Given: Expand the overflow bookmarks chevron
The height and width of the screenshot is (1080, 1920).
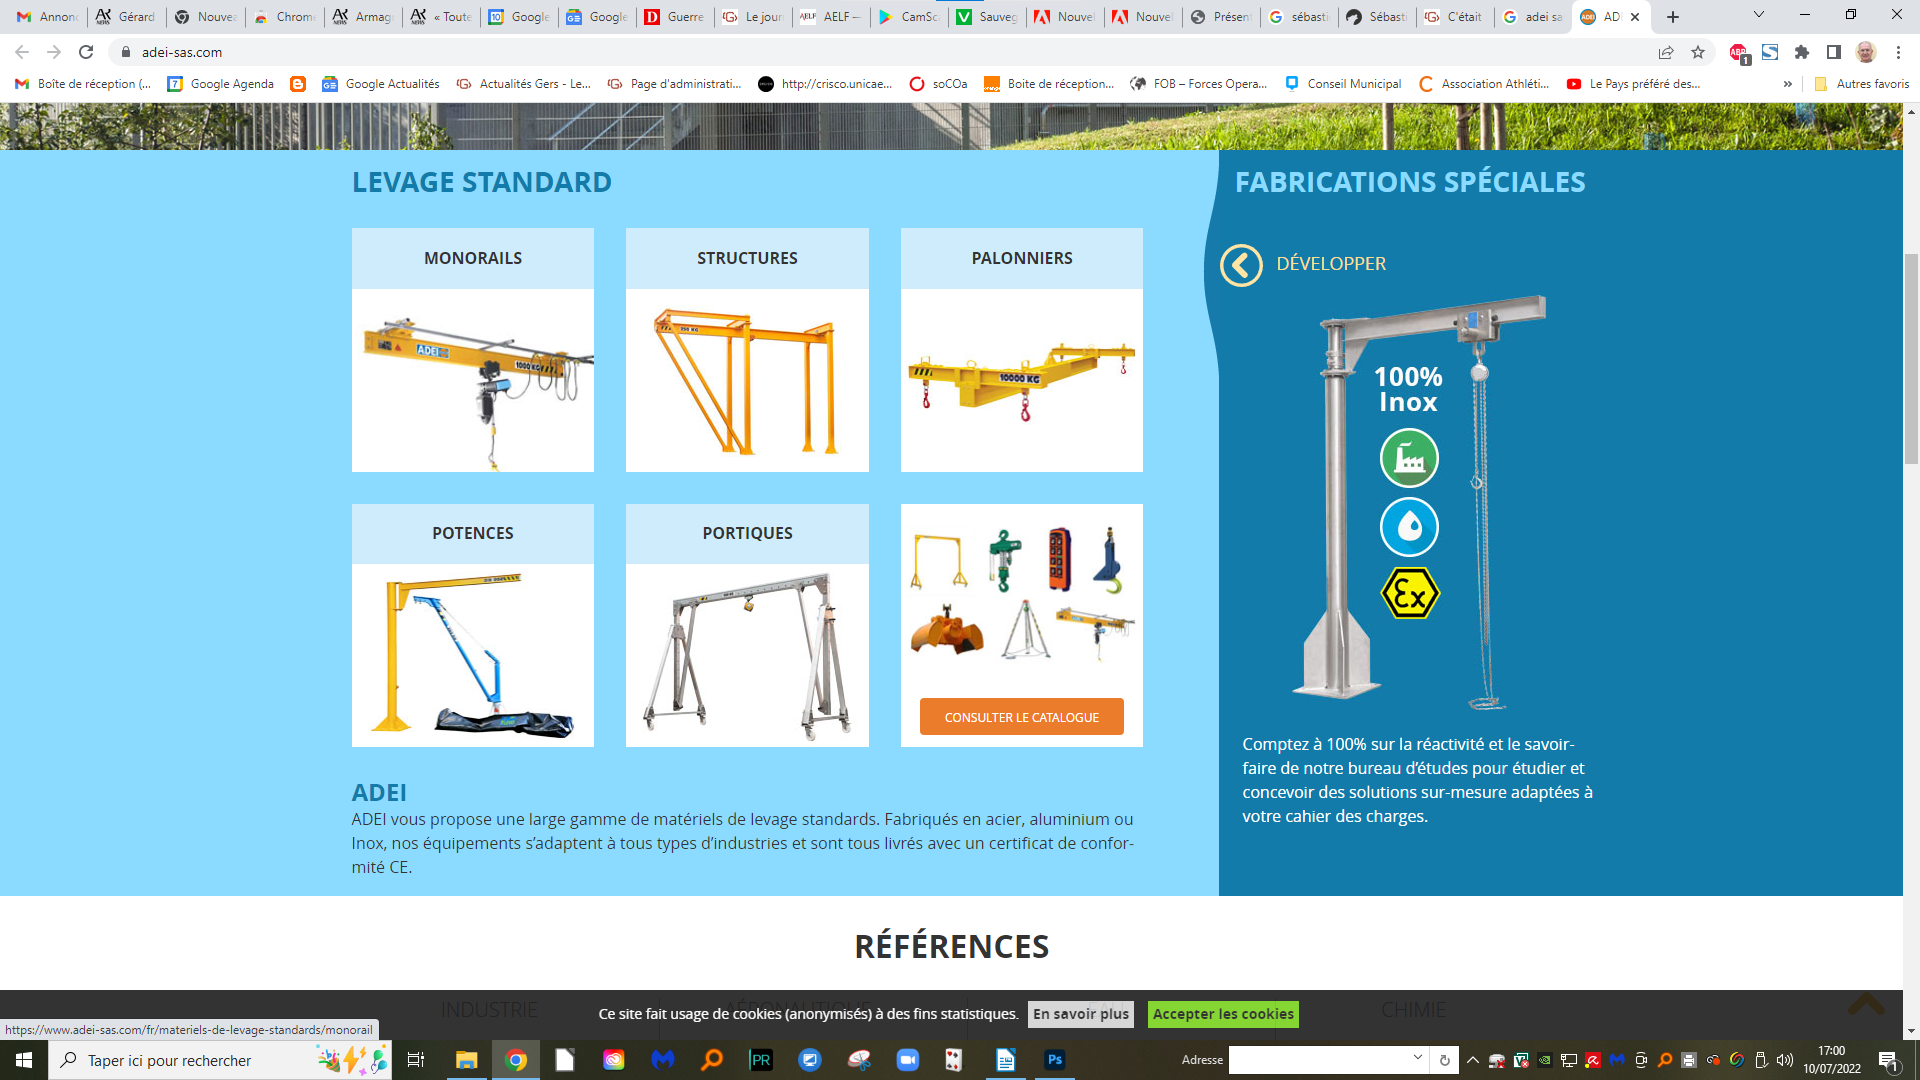Looking at the screenshot, I should pyautogui.click(x=1787, y=84).
